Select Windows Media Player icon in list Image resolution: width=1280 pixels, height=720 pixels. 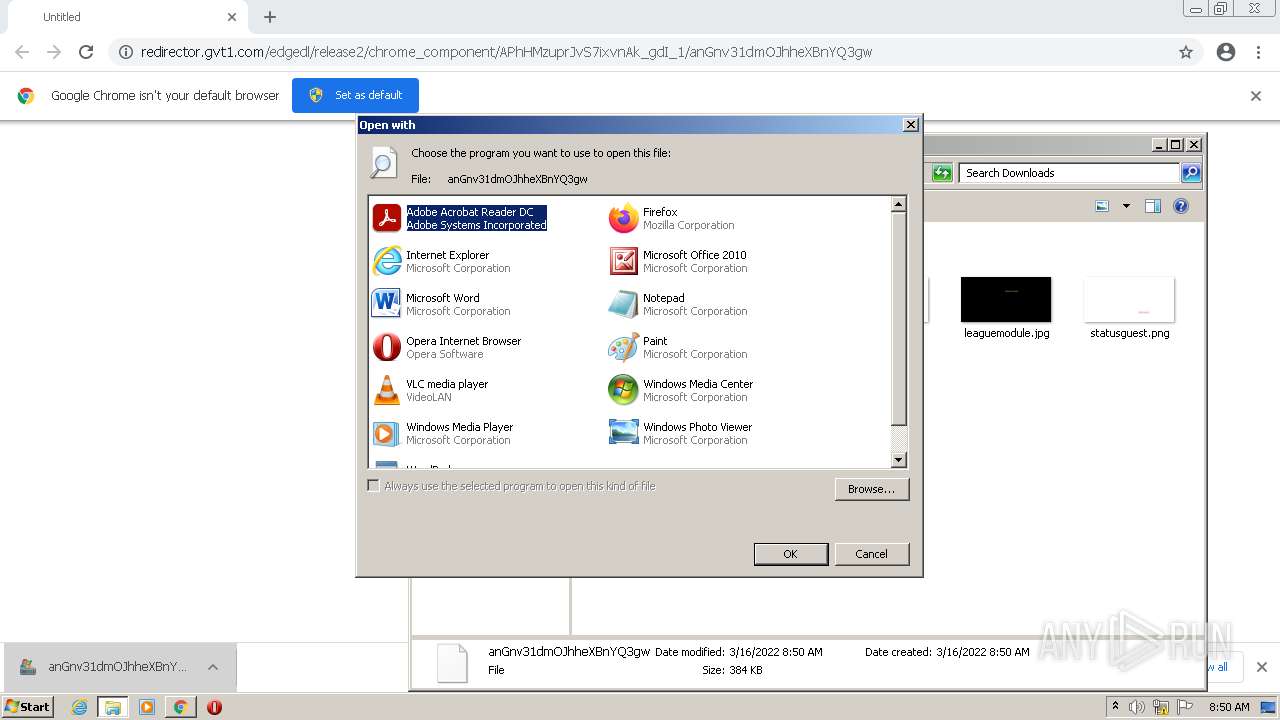(386, 433)
